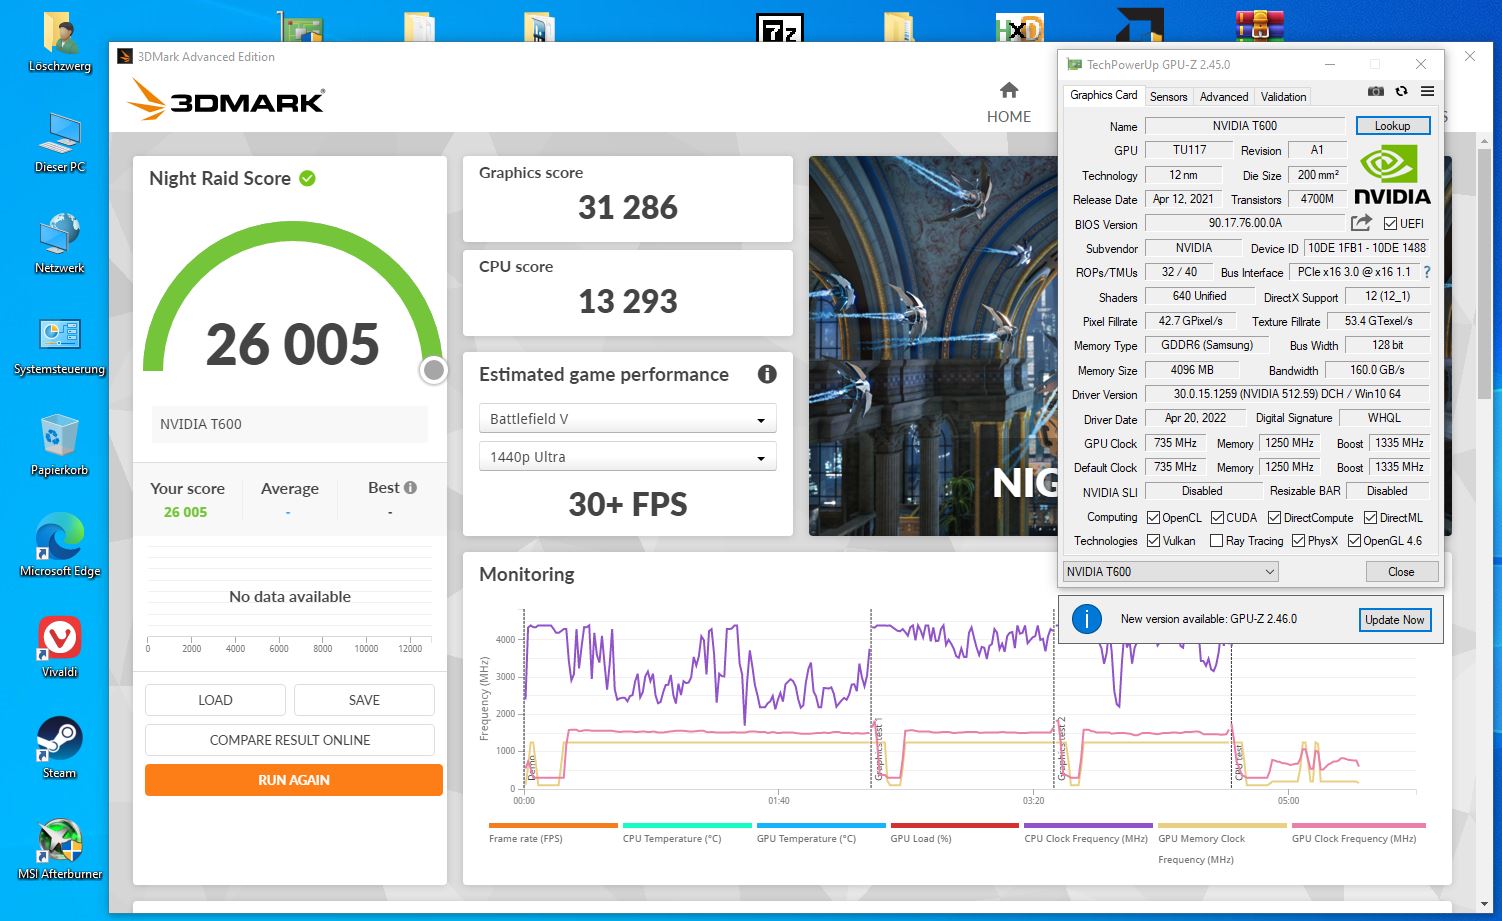
Task: Switch to the Validation tab
Action: coord(1283,97)
